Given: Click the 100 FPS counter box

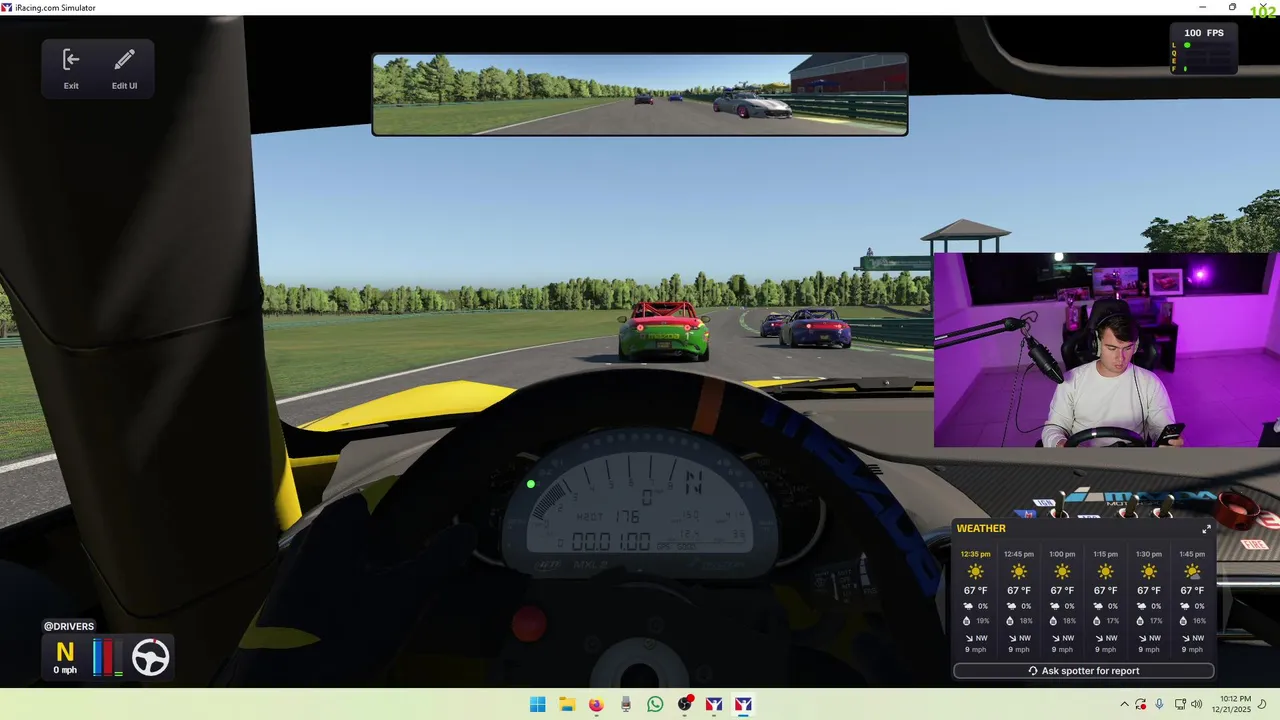Looking at the screenshot, I should [x=1204, y=50].
